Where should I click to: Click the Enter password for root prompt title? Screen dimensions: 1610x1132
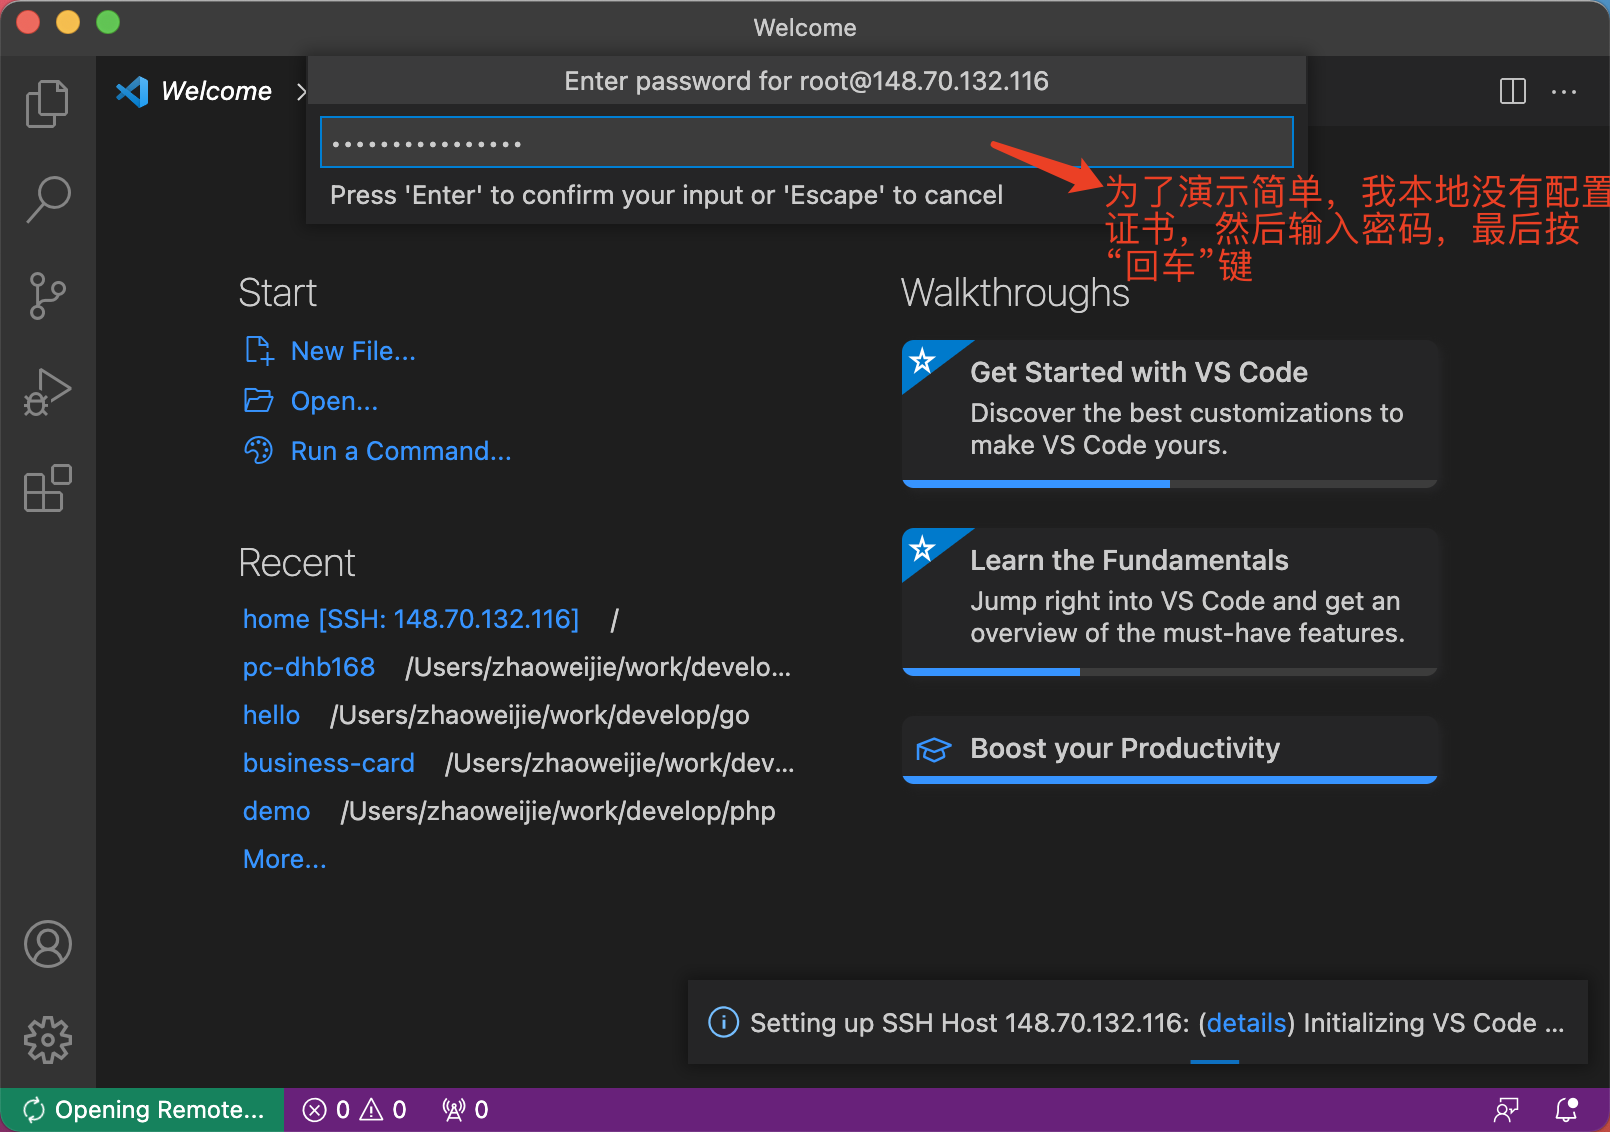(806, 81)
